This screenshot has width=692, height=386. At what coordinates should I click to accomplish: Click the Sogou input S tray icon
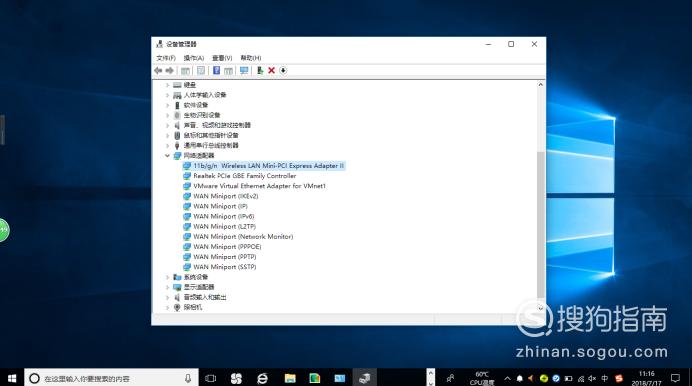[619, 379]
